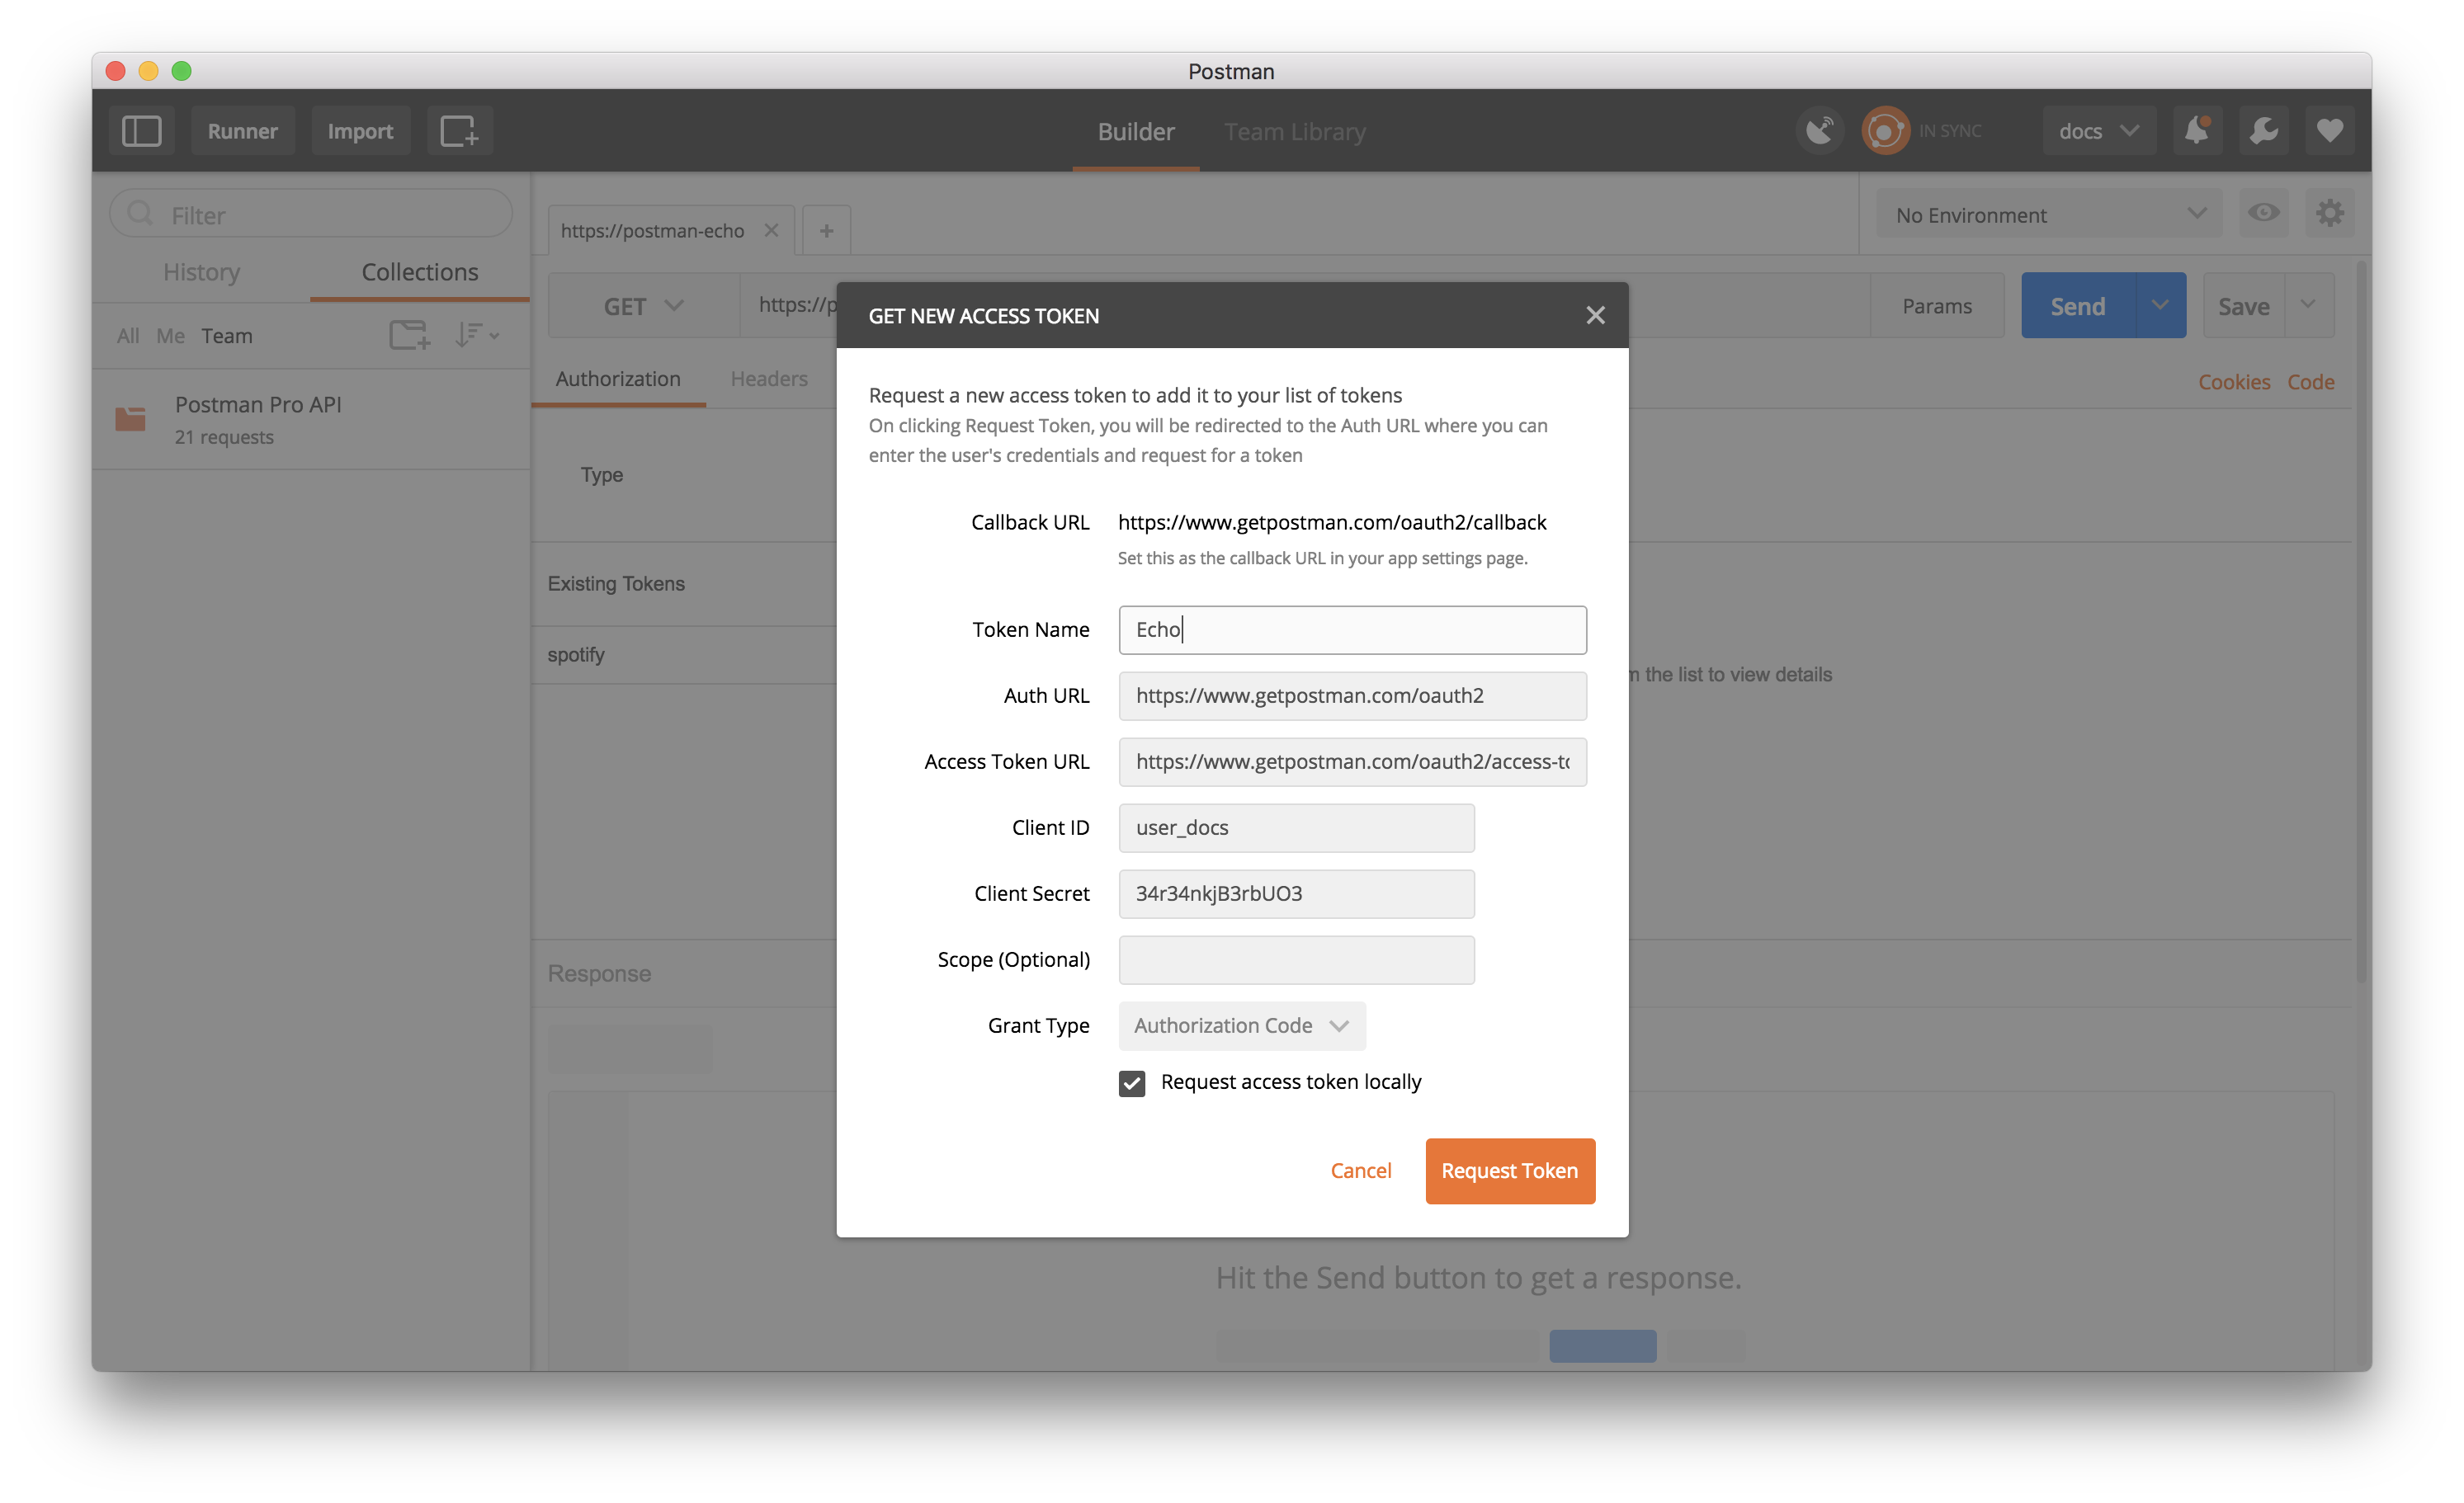This screenshot has width=2464, height=1503.
Task: Open notifications via the bell icon
Action: coord(2198,130)
